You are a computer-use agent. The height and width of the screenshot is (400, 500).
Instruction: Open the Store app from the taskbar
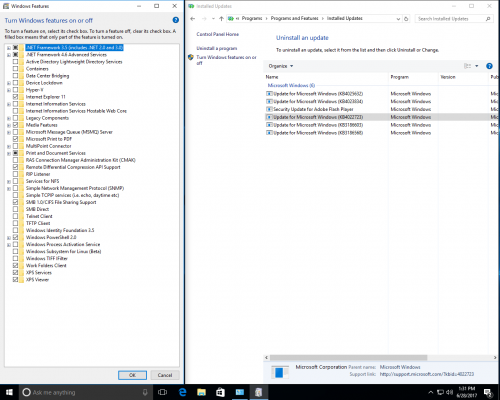coord(220,392)
